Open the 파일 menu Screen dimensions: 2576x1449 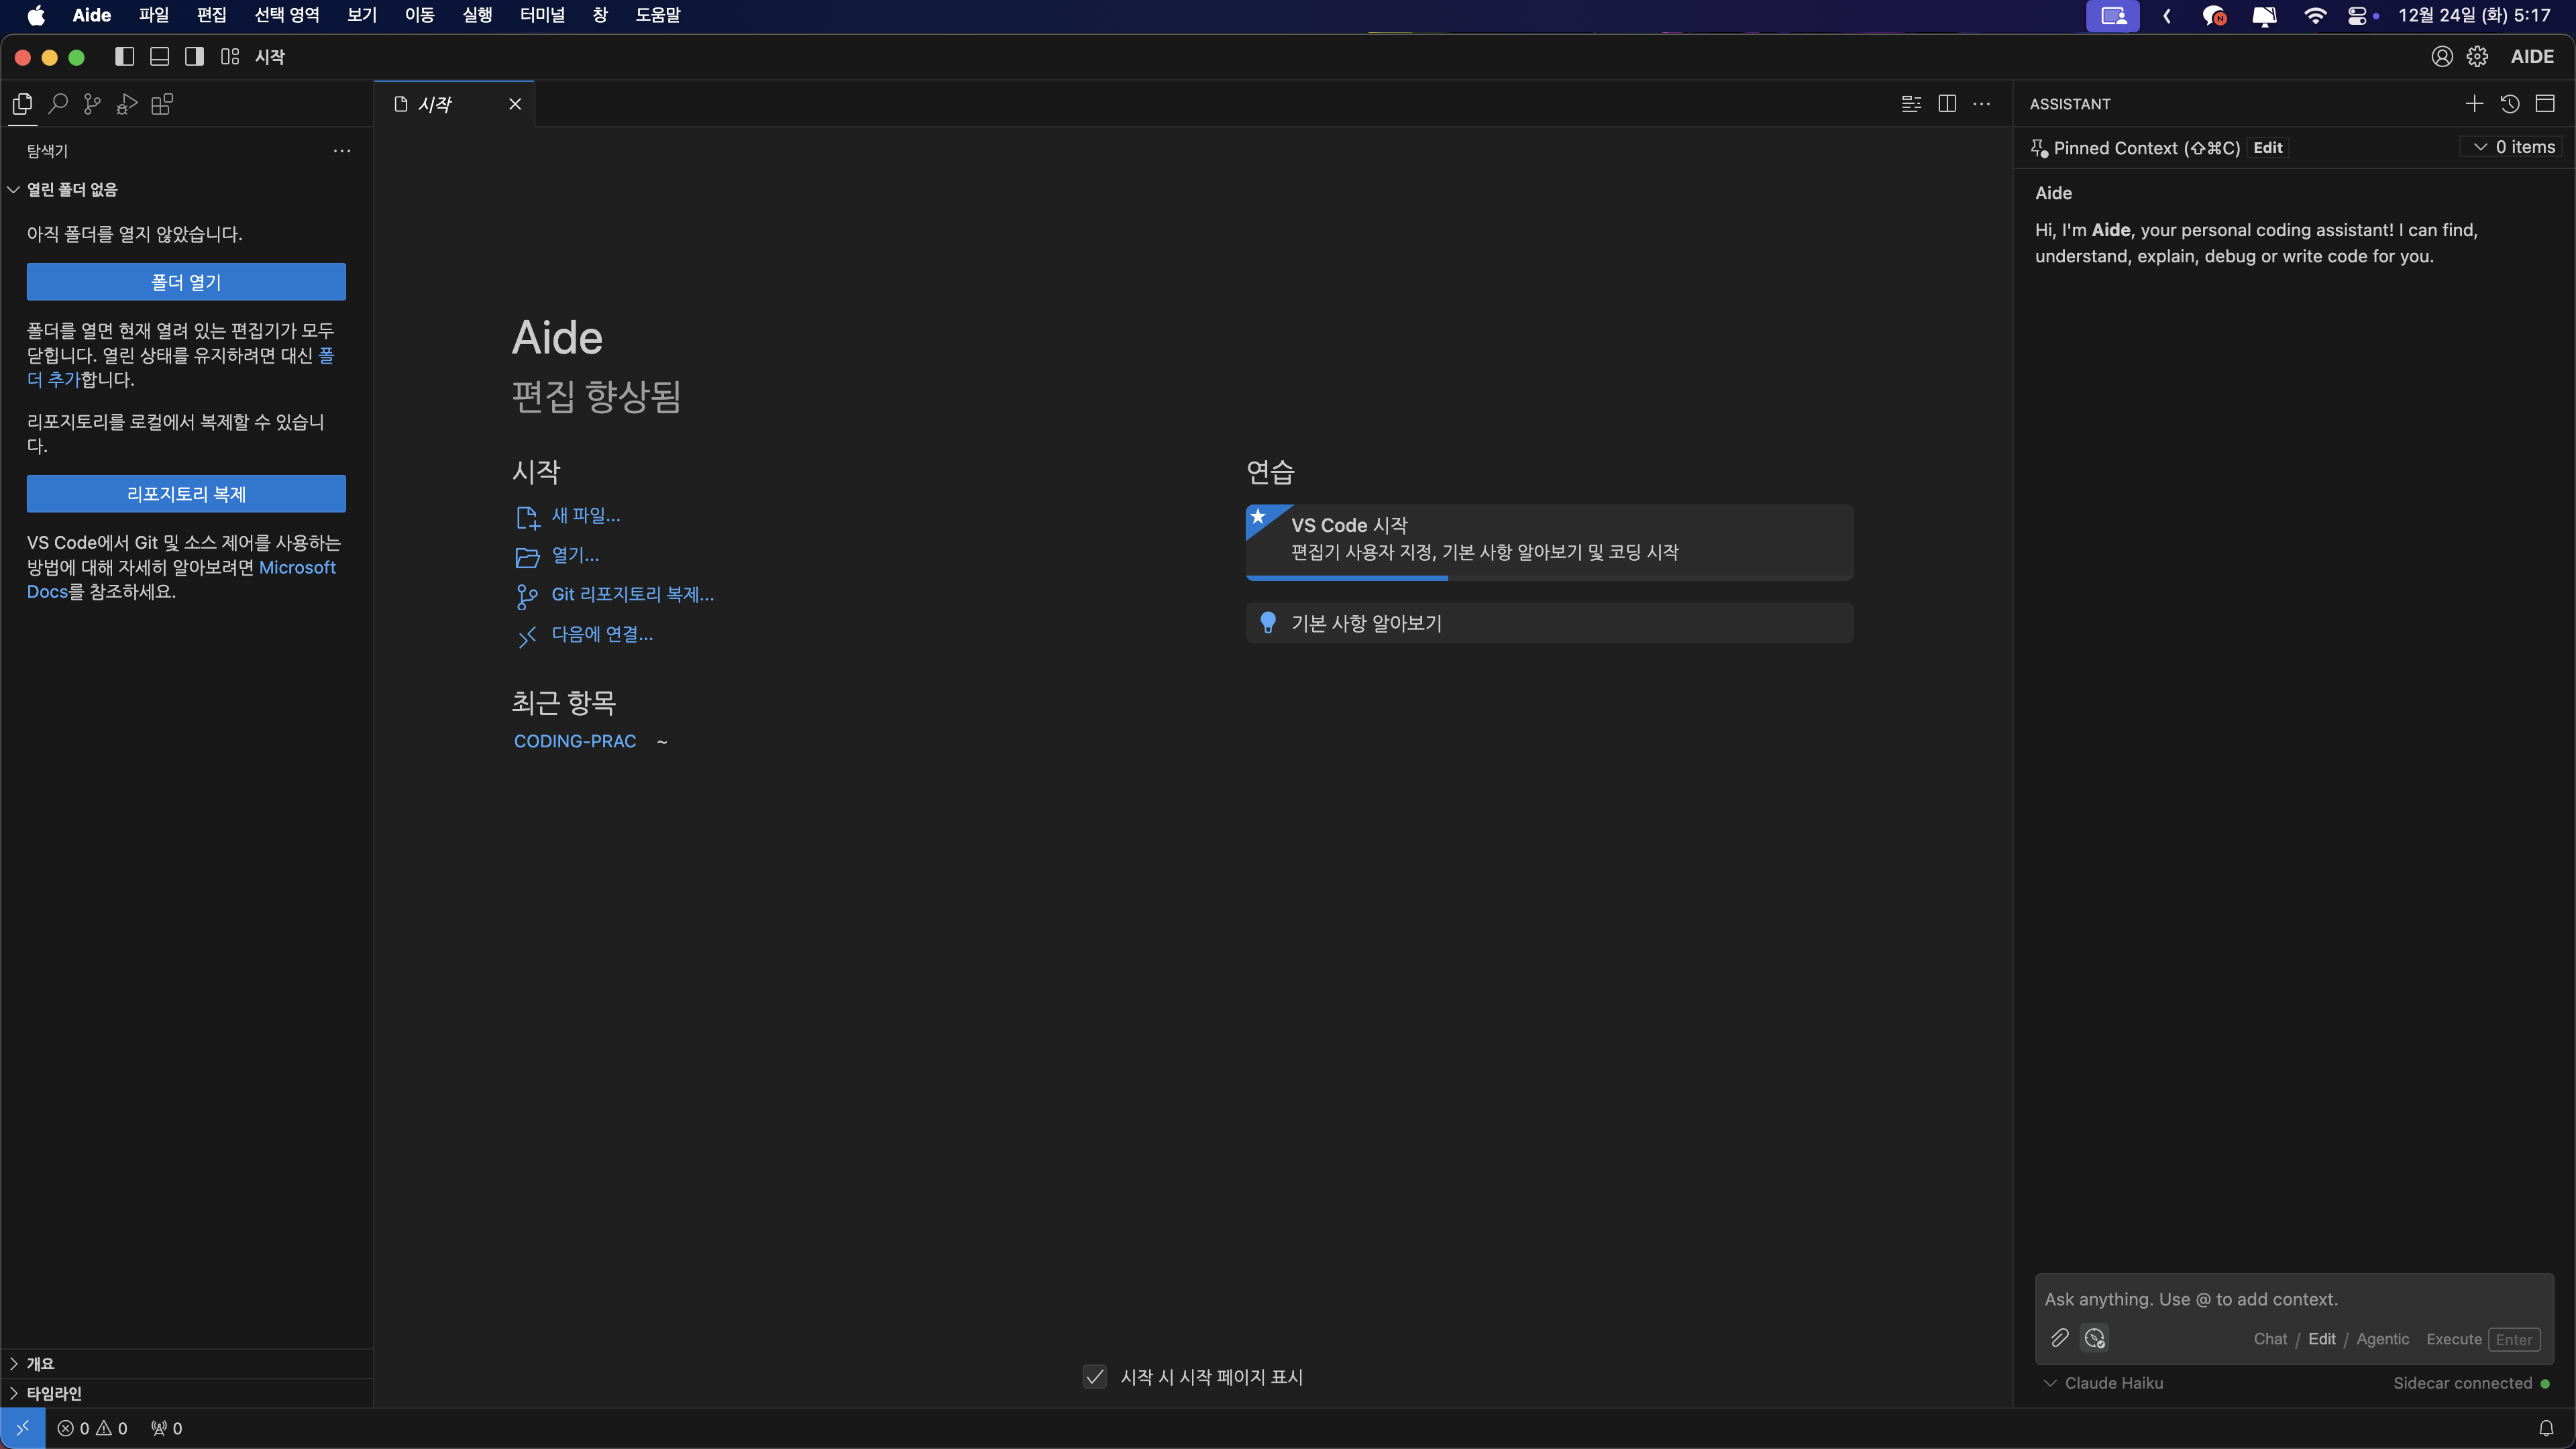pos(154,15)
